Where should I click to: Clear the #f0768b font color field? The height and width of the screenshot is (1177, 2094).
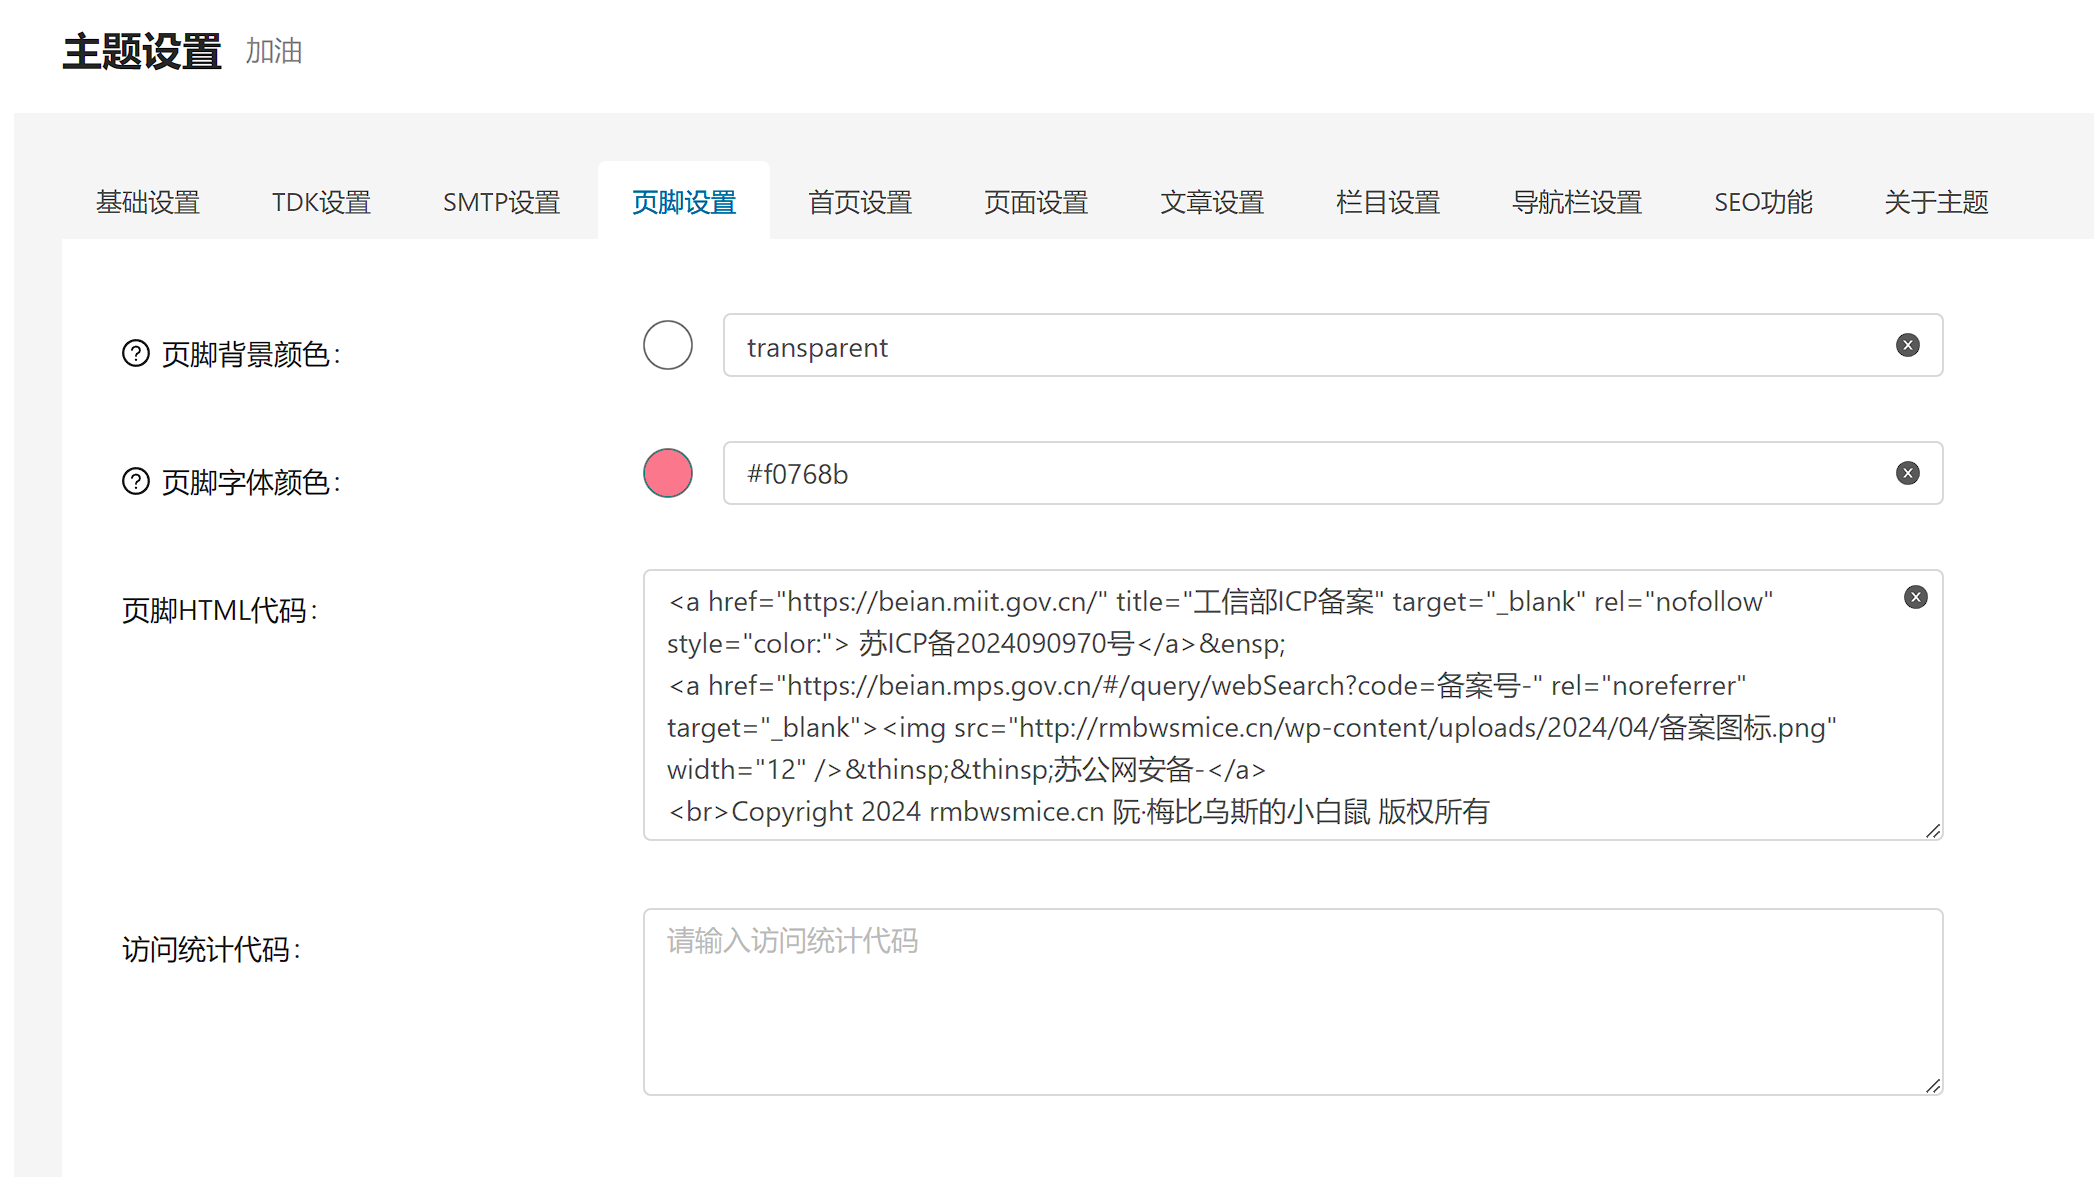1908,473
